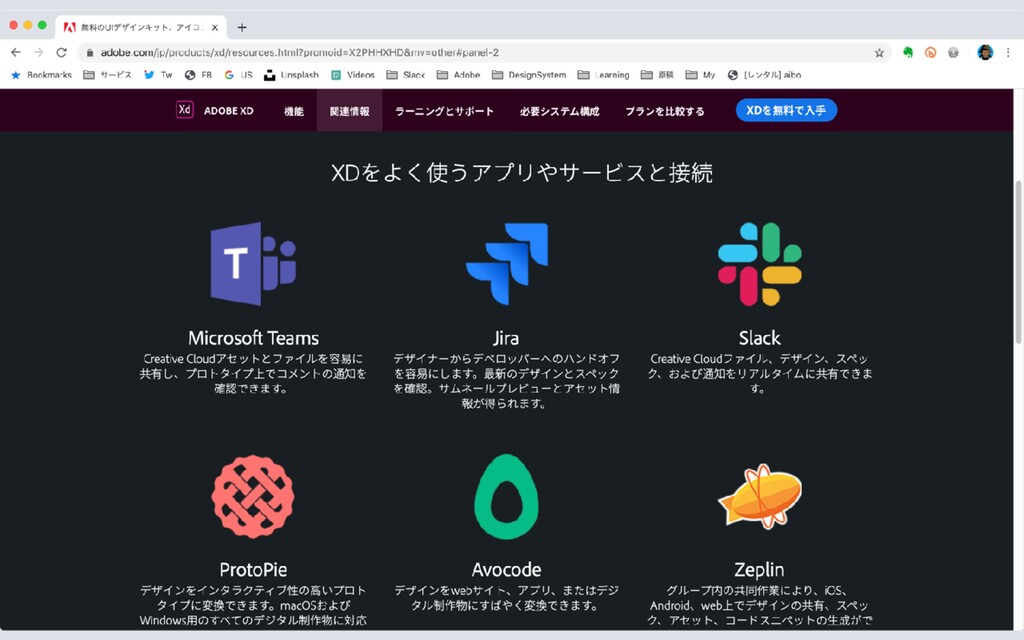Click the orange extension icon in toolbar
The image size is (1024, 640).
[931, 52]
